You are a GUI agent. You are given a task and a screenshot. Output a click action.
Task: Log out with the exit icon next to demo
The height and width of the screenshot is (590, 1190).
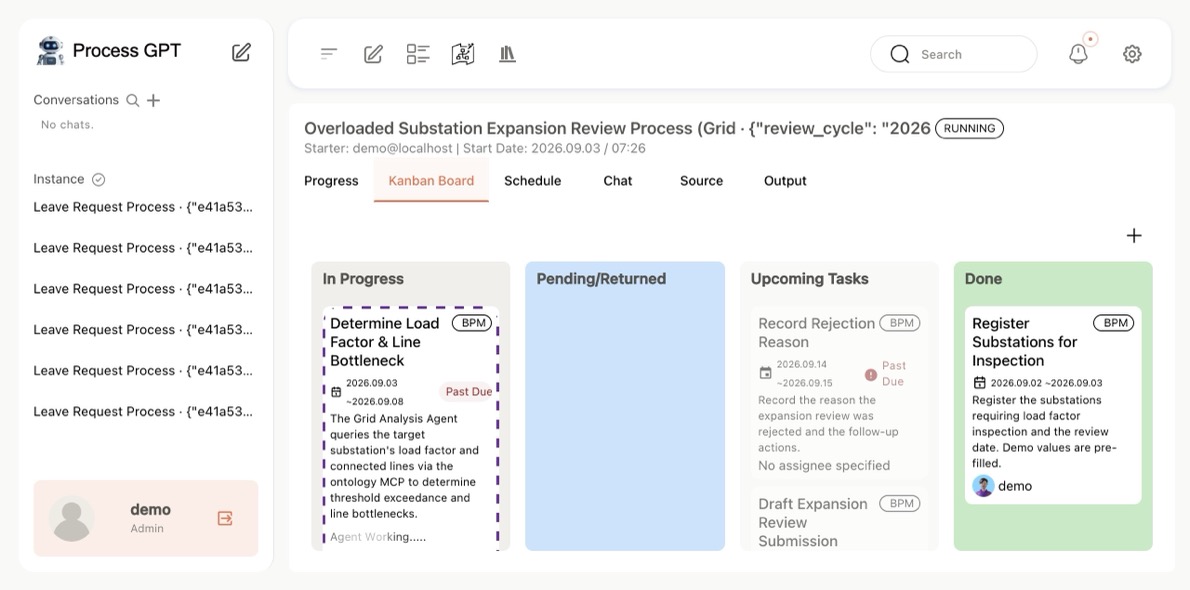point(225,518)
